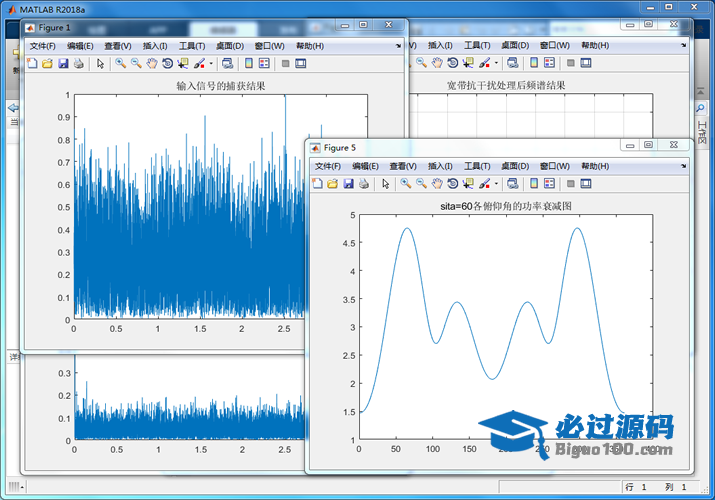Click New Figure icon in Figure 5 toolbar

click(x=317, y=184)
